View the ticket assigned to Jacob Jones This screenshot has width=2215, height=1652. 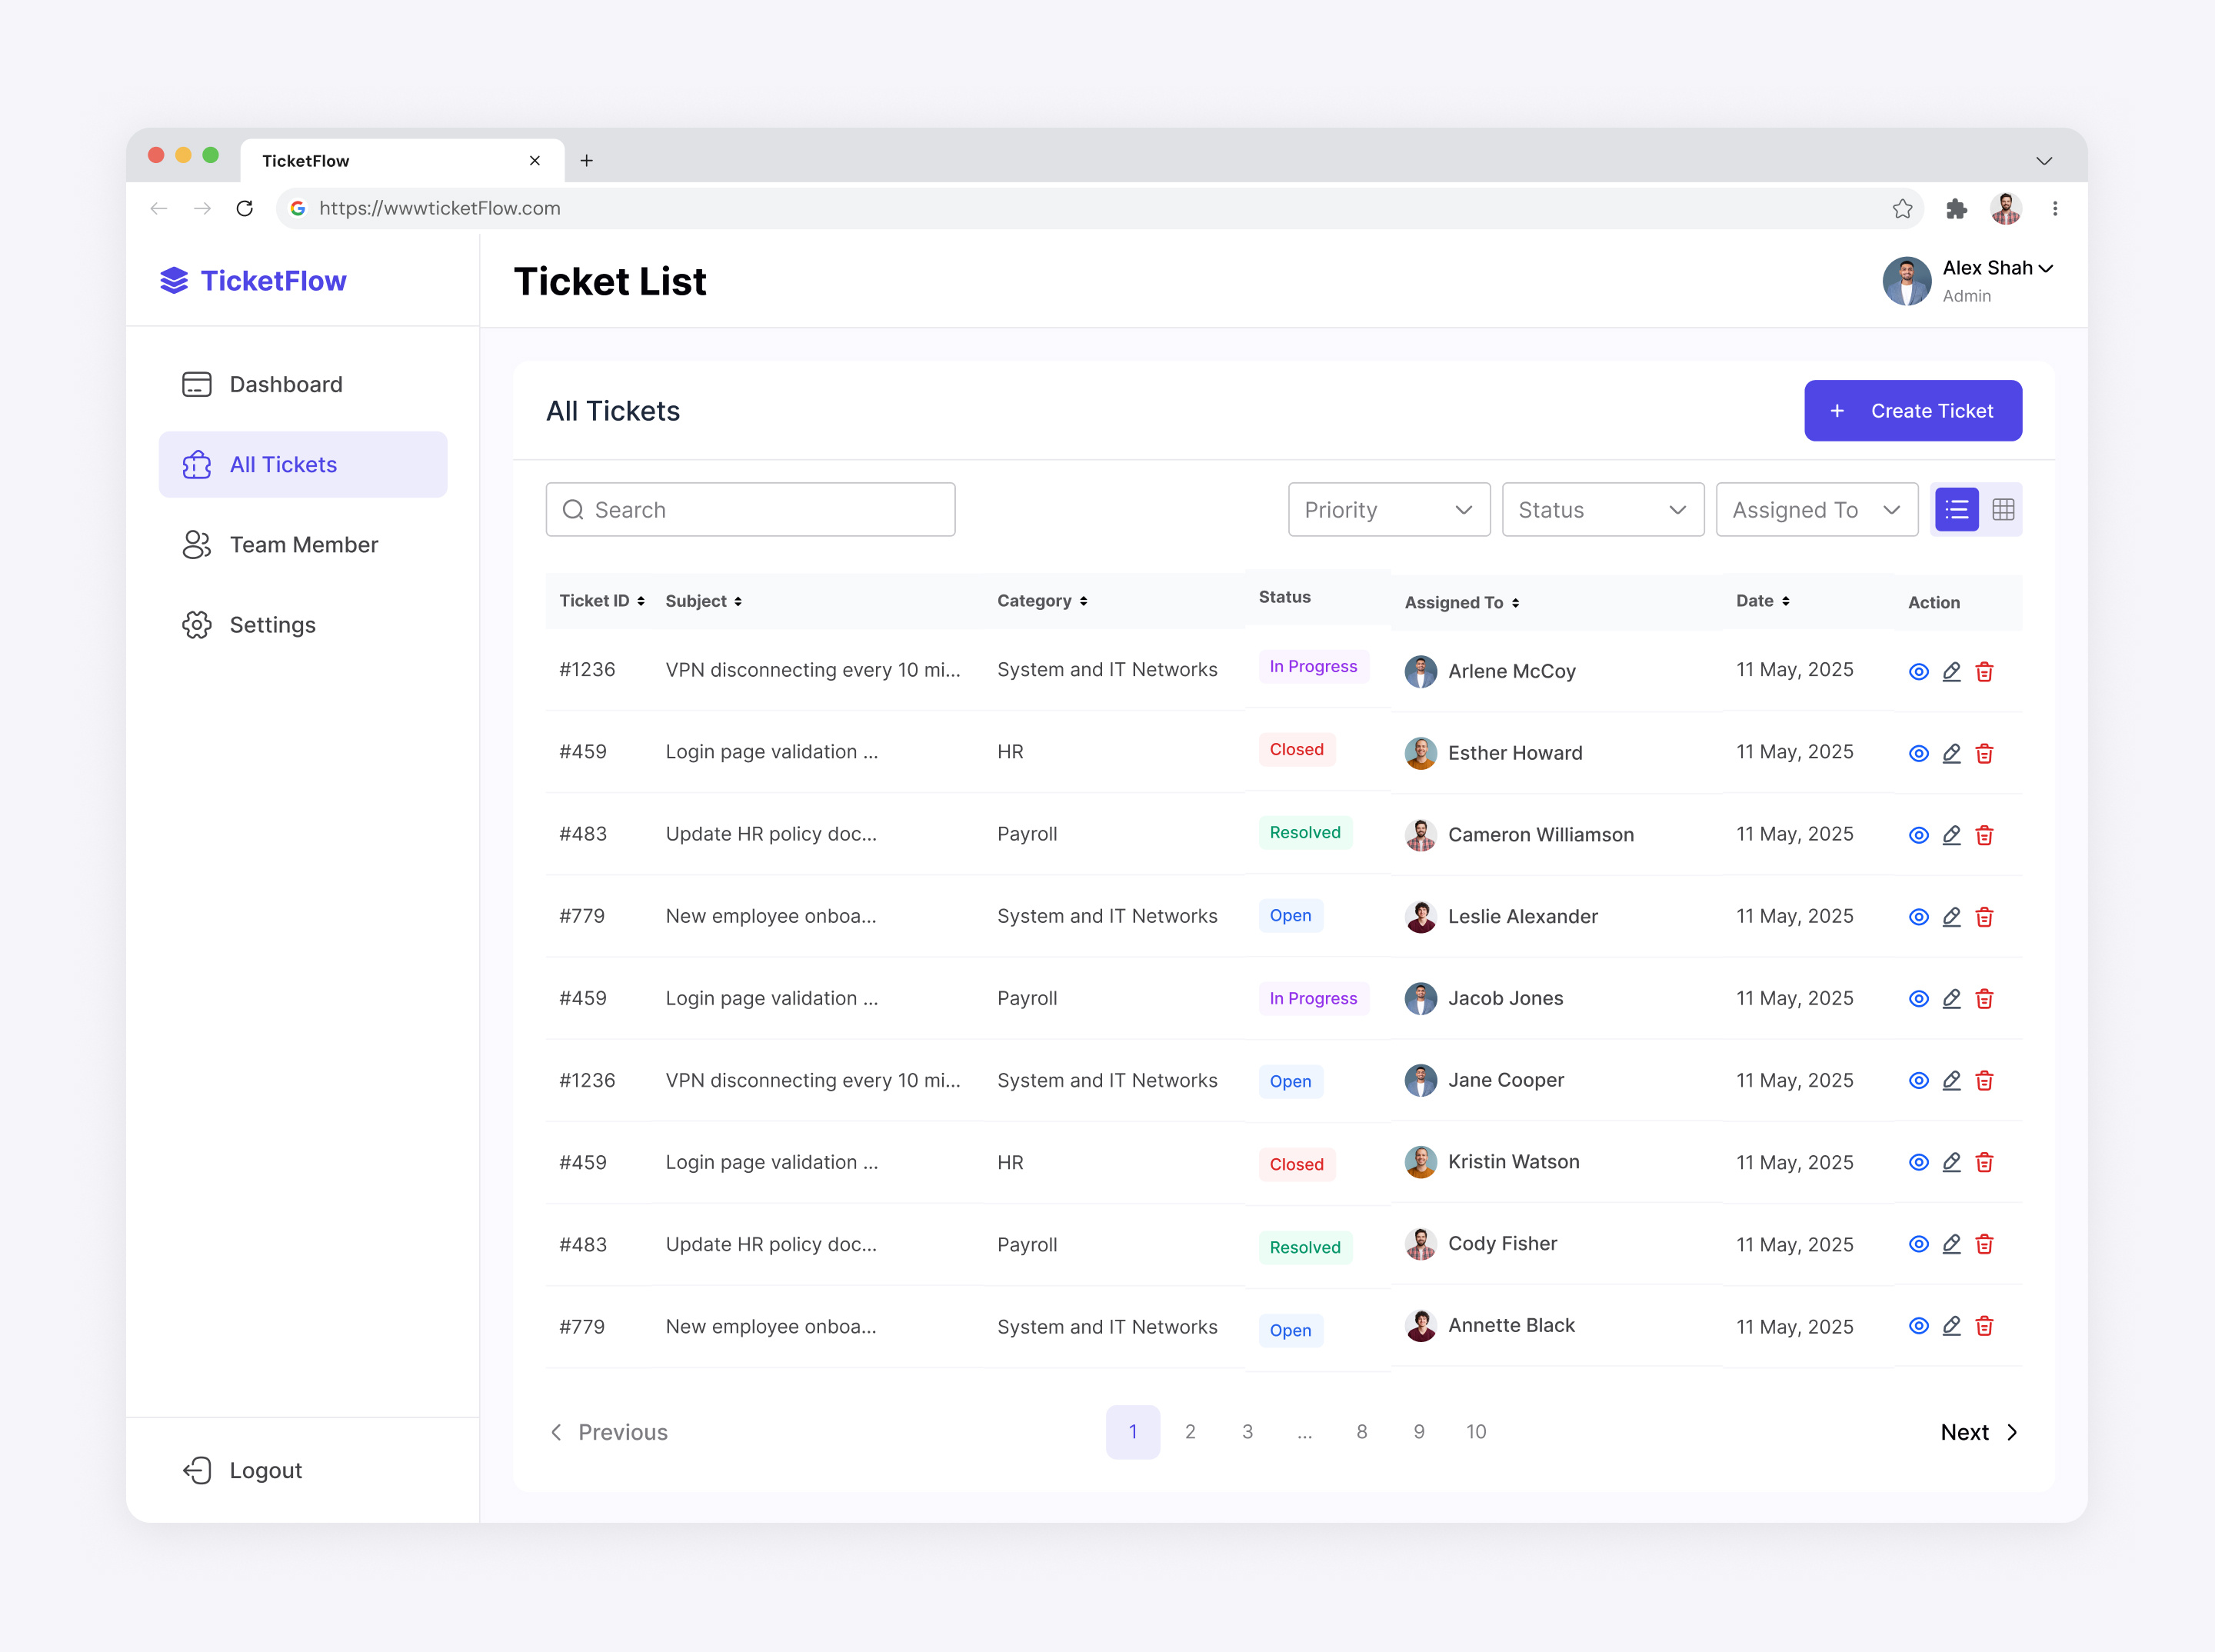[1918, 999]
